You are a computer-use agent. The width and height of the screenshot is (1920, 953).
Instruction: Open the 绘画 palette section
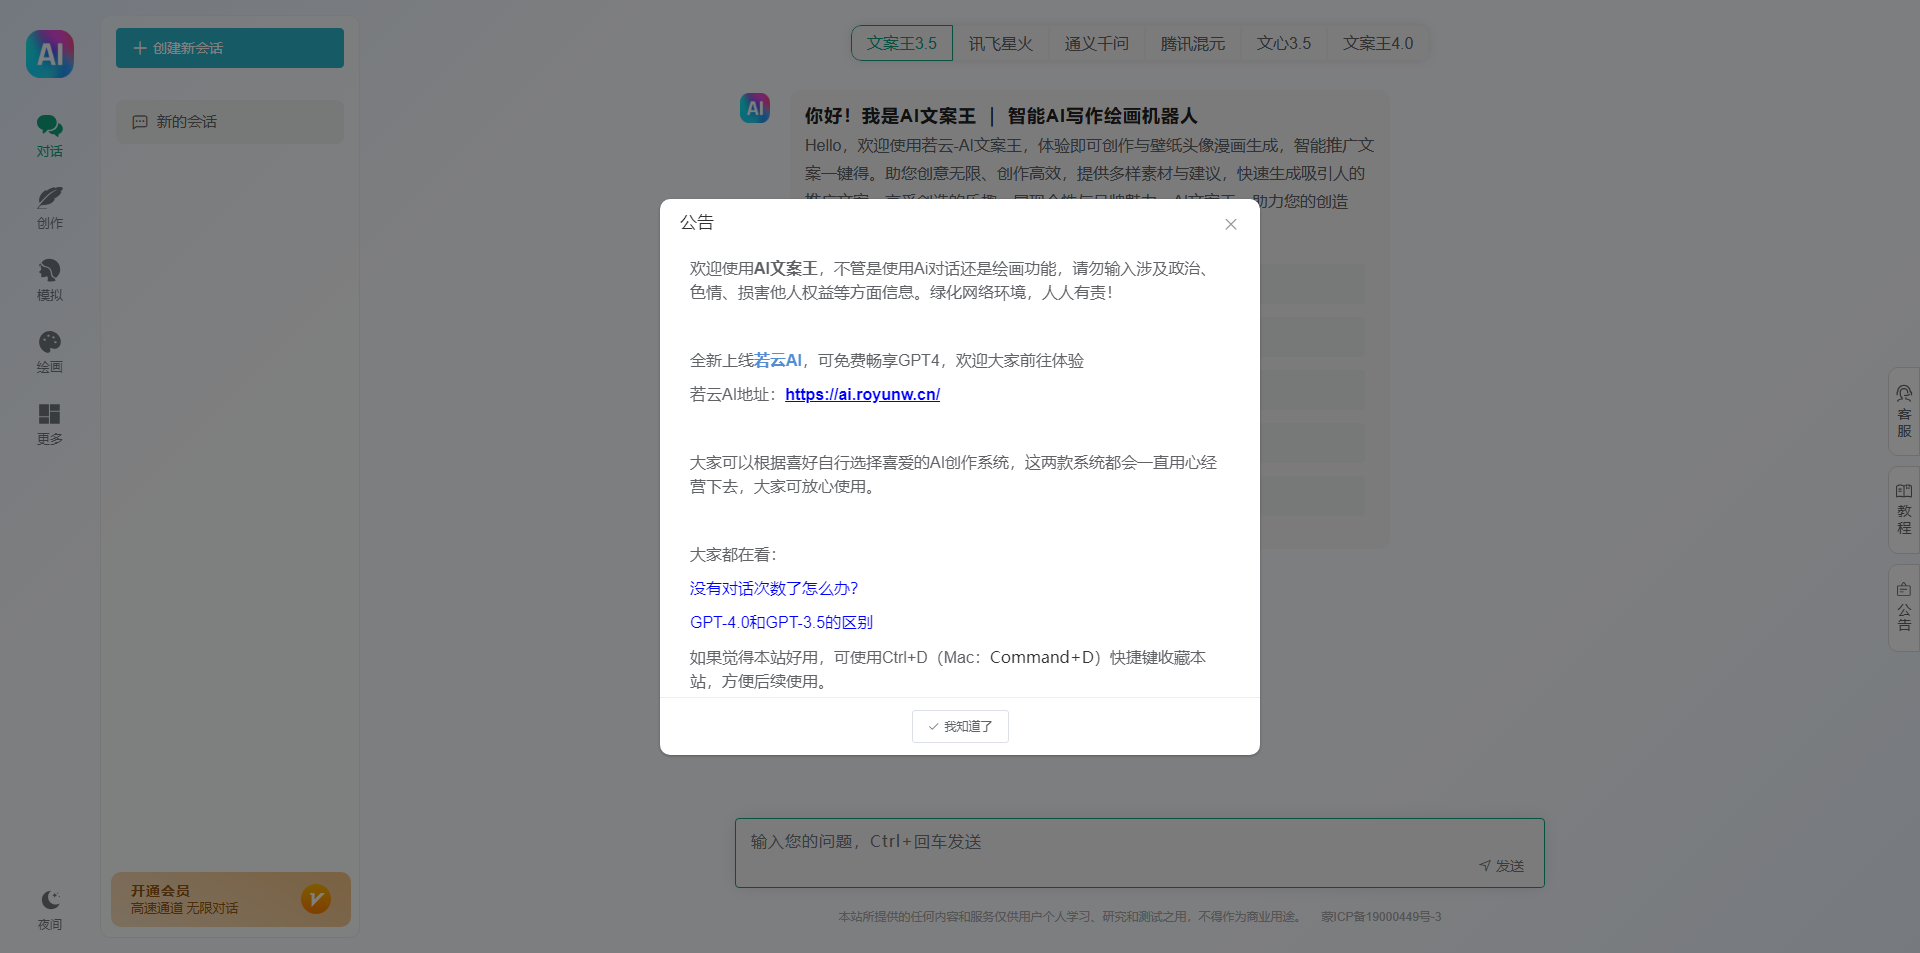point(50,352)
